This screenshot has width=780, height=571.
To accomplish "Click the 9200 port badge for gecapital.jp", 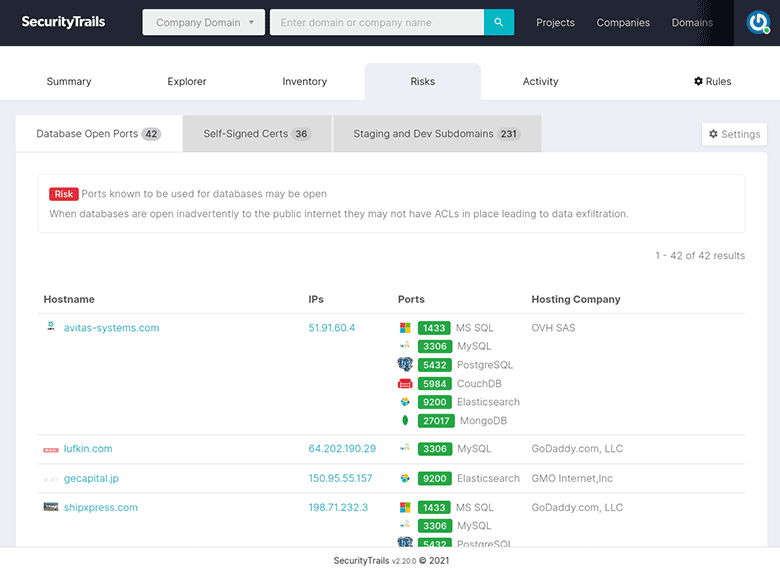I will (x=434, y=478).
